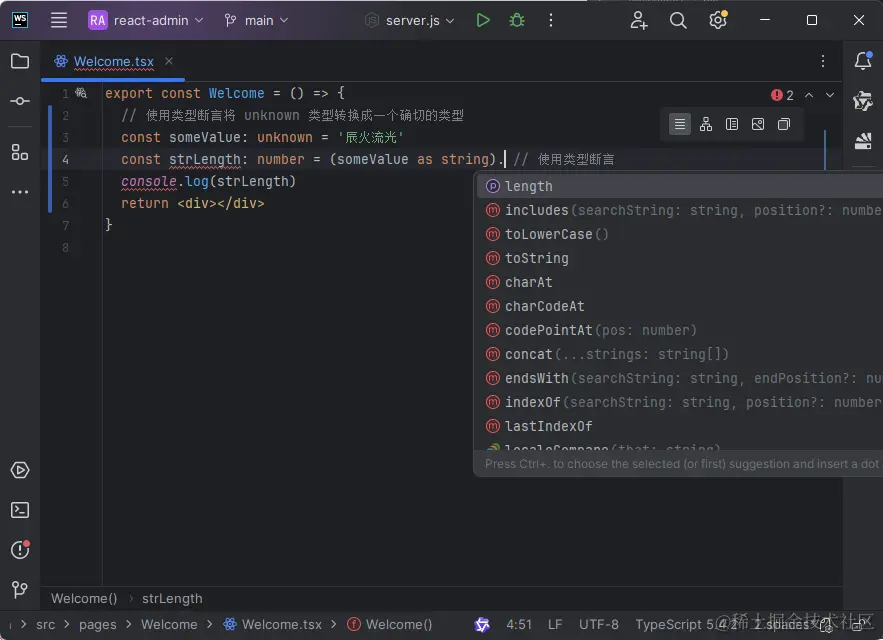Select the toString completion suggestion
The width and height of the screenshot is (883, 640).
[680, 258]
